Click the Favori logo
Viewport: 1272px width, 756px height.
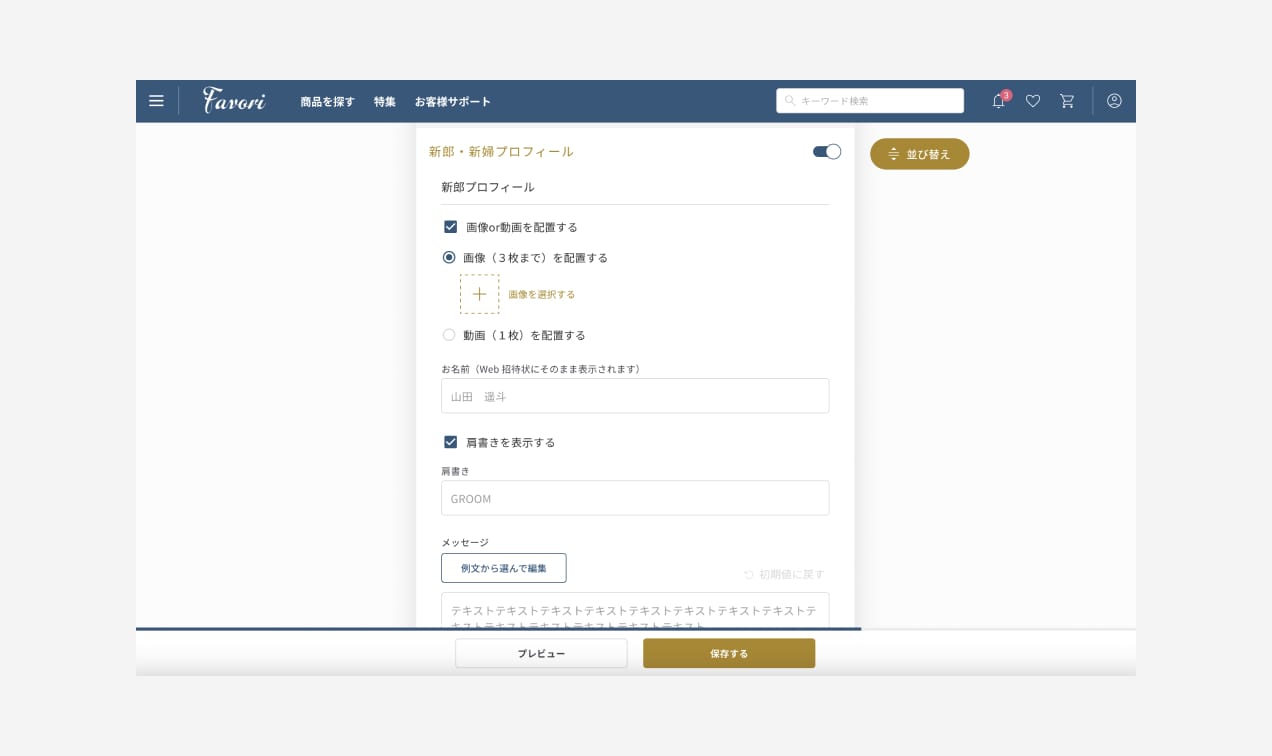click(x=234, y=100)
